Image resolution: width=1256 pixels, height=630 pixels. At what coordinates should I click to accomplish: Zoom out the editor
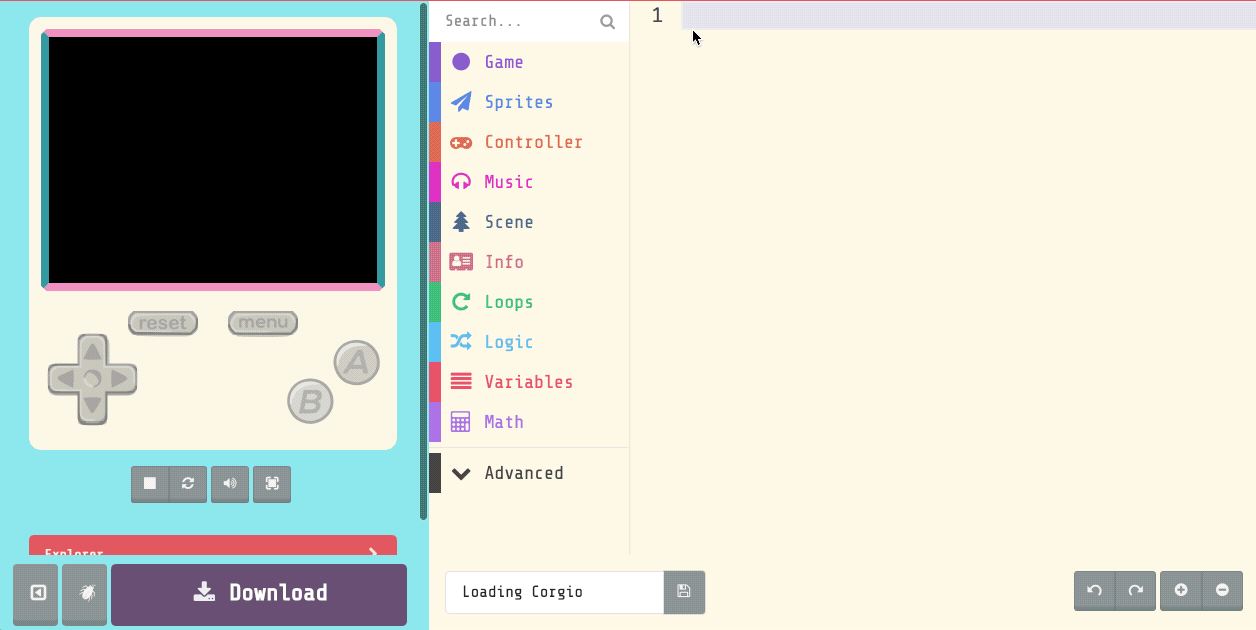click(x=1222, y=591)
